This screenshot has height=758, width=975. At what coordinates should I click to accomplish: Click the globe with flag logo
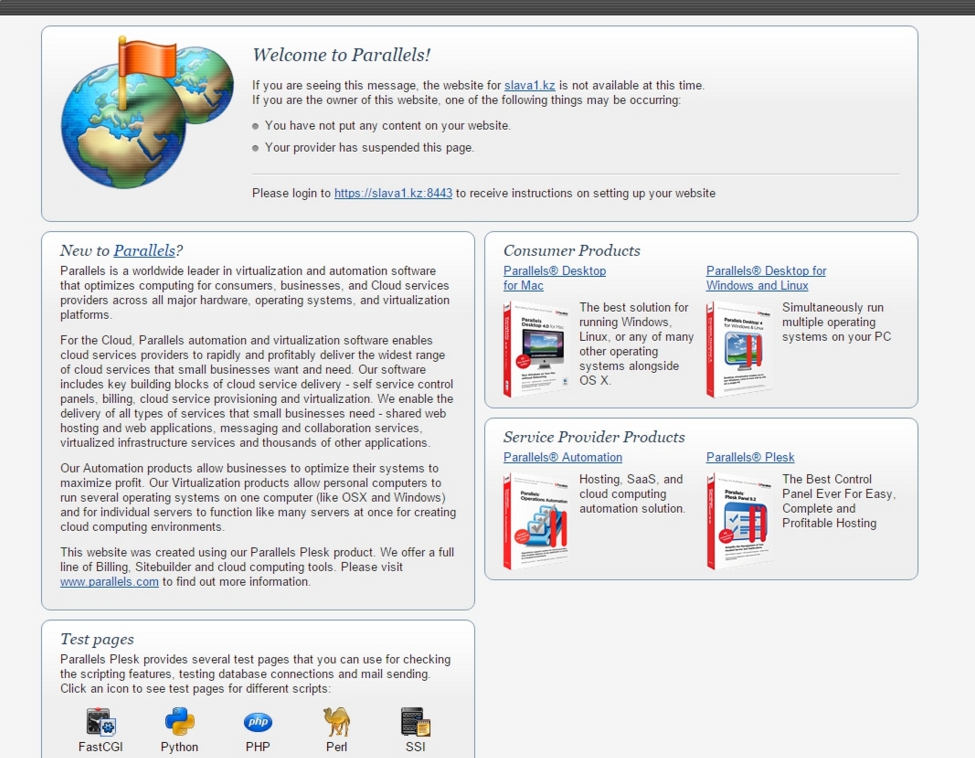146,113
